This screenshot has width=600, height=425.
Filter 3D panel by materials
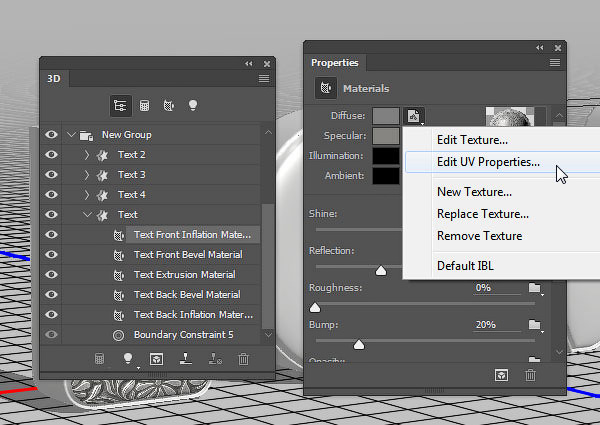coord(167,105)
